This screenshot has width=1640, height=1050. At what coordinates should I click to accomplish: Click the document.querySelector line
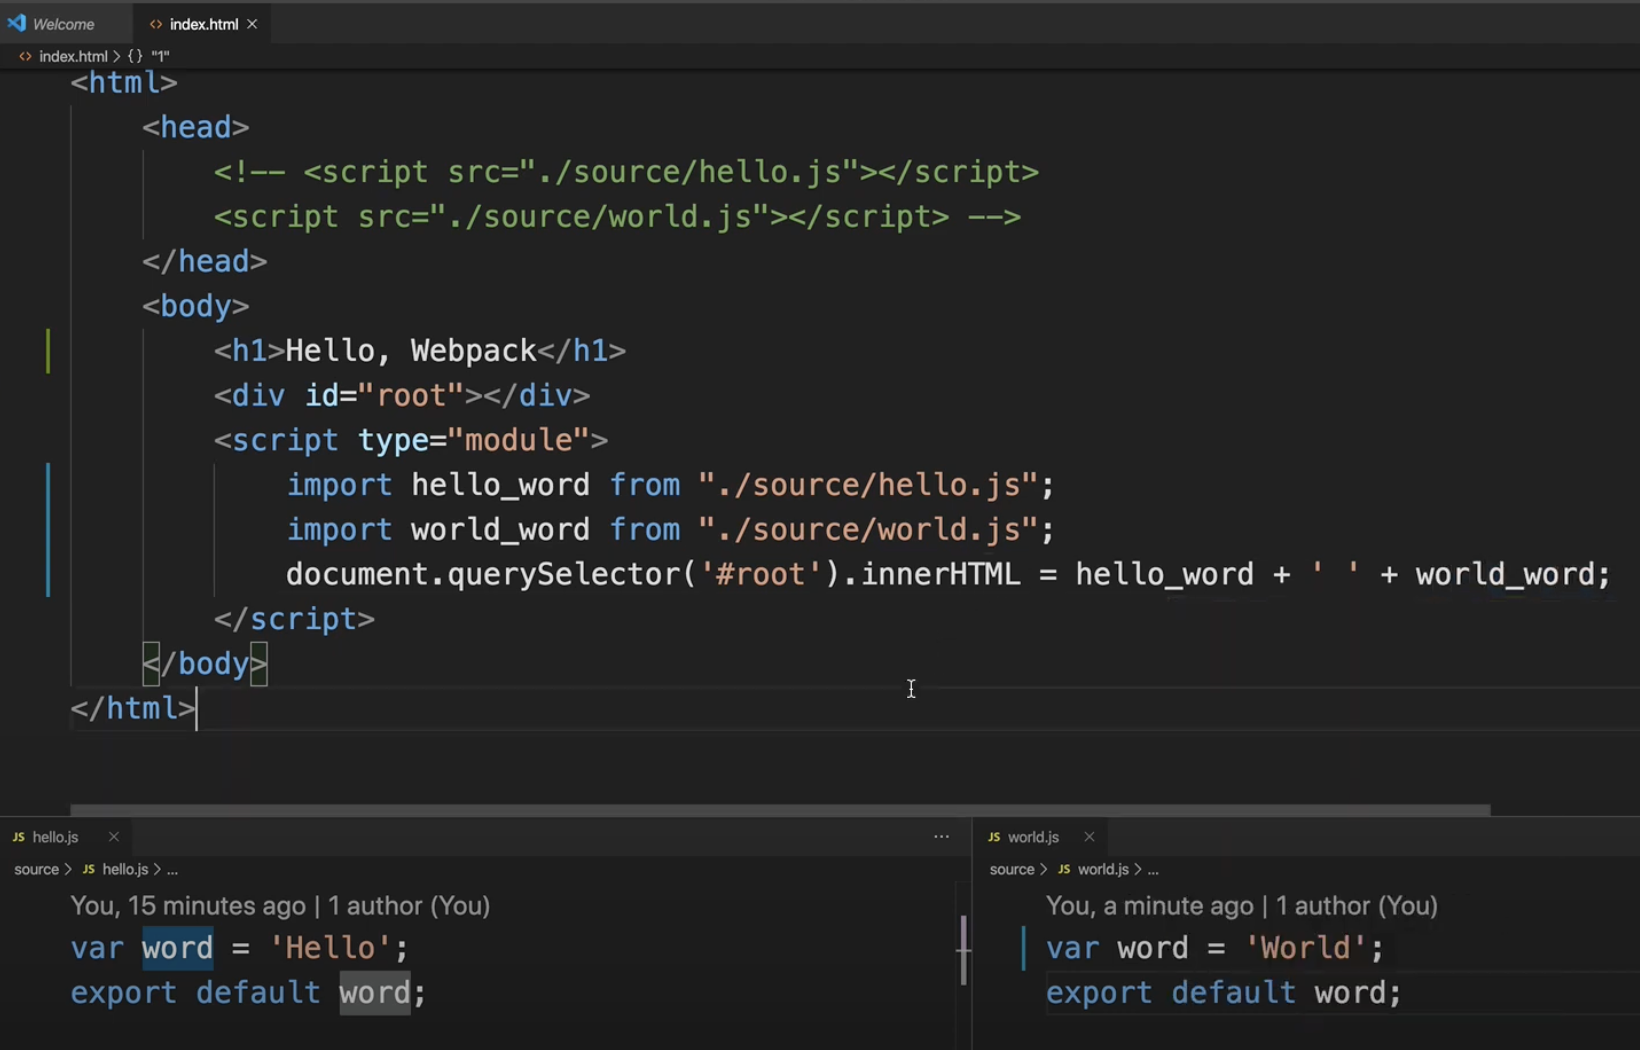[x=949, y=575]
